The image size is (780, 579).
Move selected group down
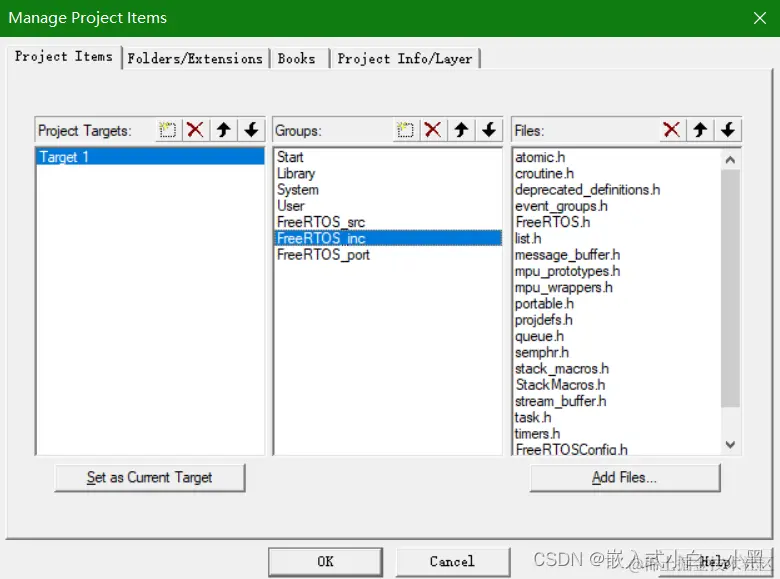489,130
